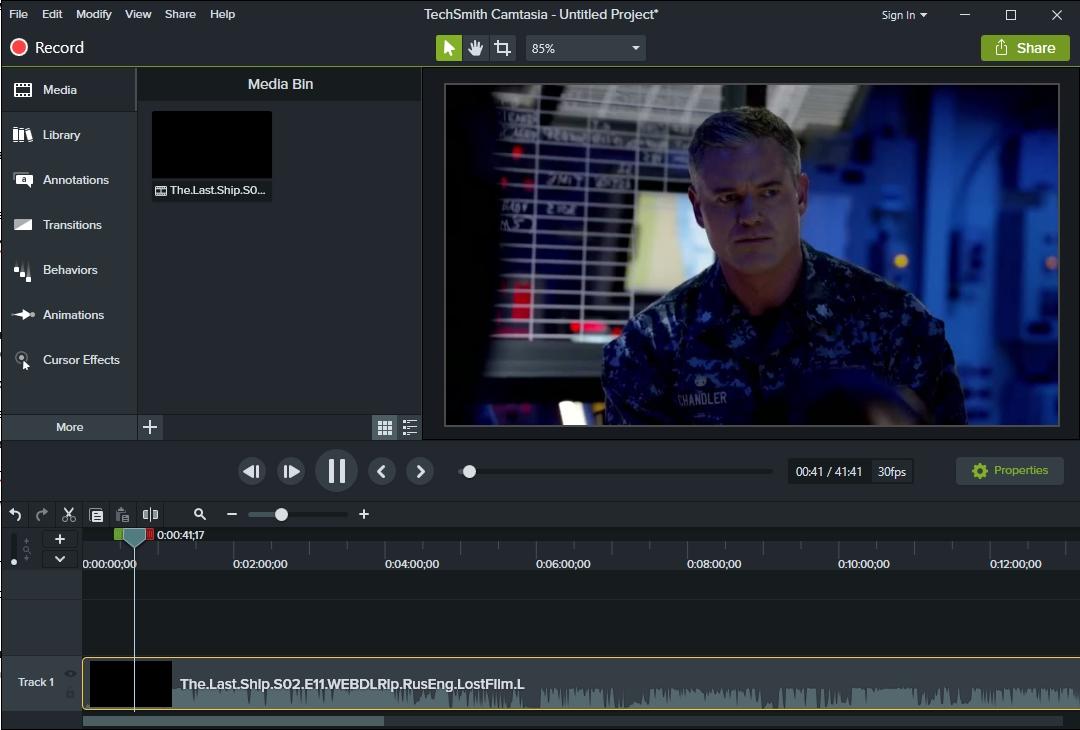Click the video preview canvas
This screenshot has height=730, width=1080.
point(751,255)
